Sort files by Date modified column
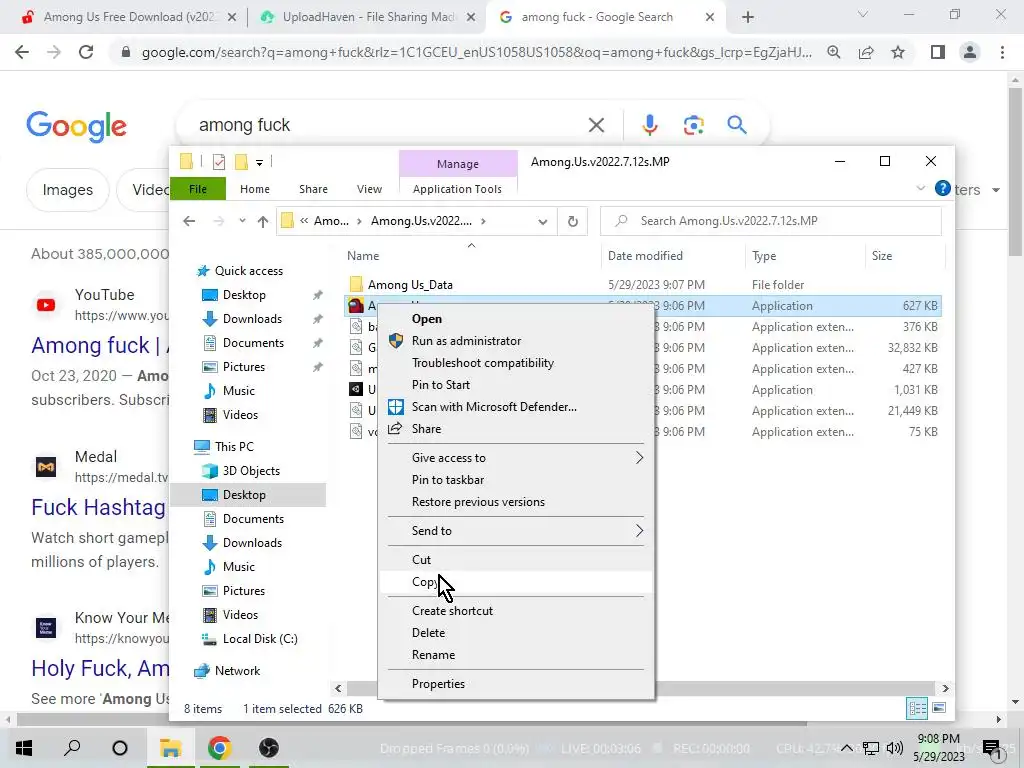 click(x=673, y=256)
